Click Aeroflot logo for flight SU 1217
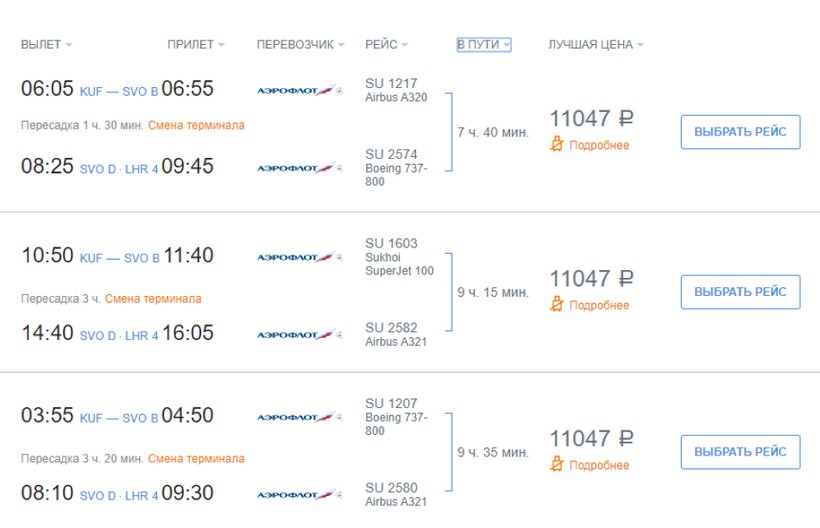The width and height of the screenshot is (820, 528). 299,90
